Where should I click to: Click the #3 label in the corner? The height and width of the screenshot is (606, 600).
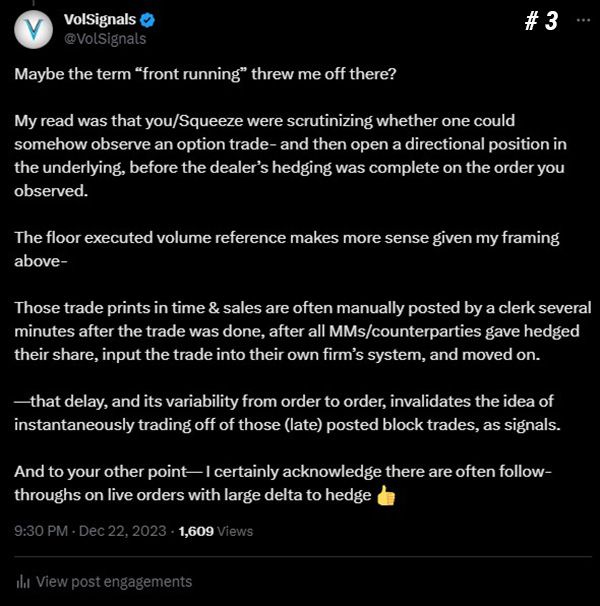point(542,21)
